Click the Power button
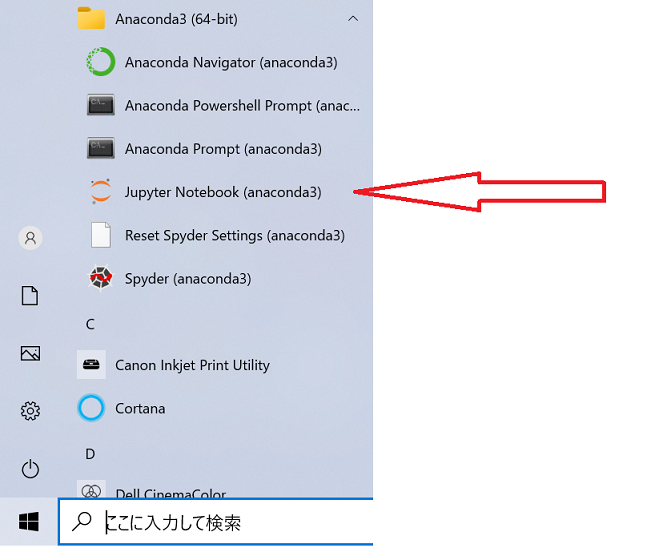Screen dimensions: 655x548 (x=30, y=469)
